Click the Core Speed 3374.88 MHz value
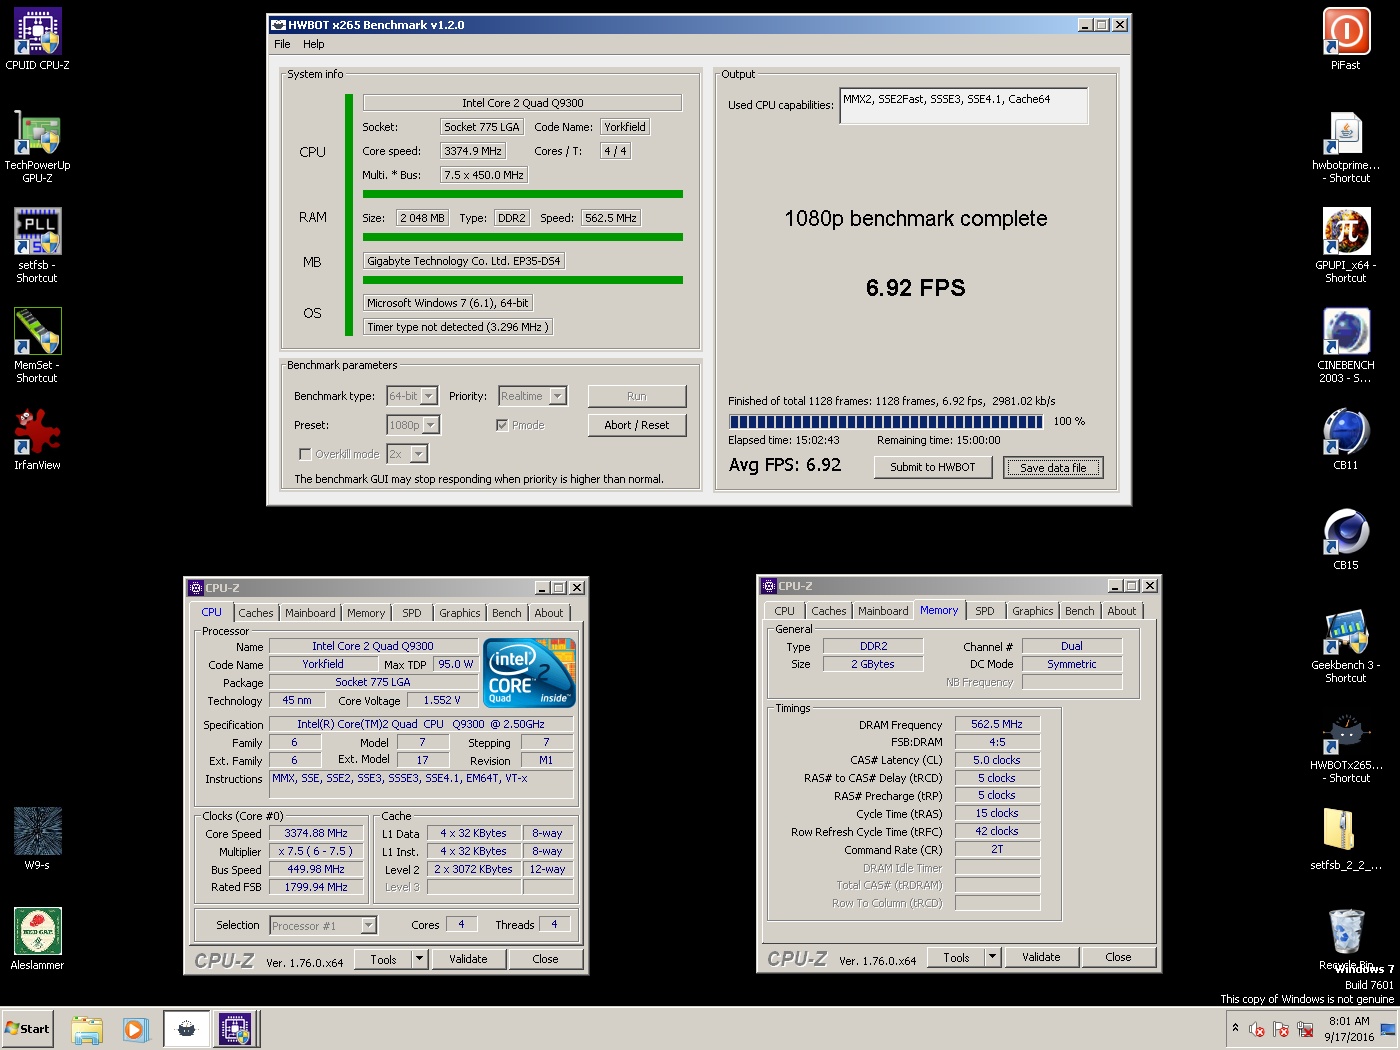The image size is (1400, 1050). click(x=316, y=833)
